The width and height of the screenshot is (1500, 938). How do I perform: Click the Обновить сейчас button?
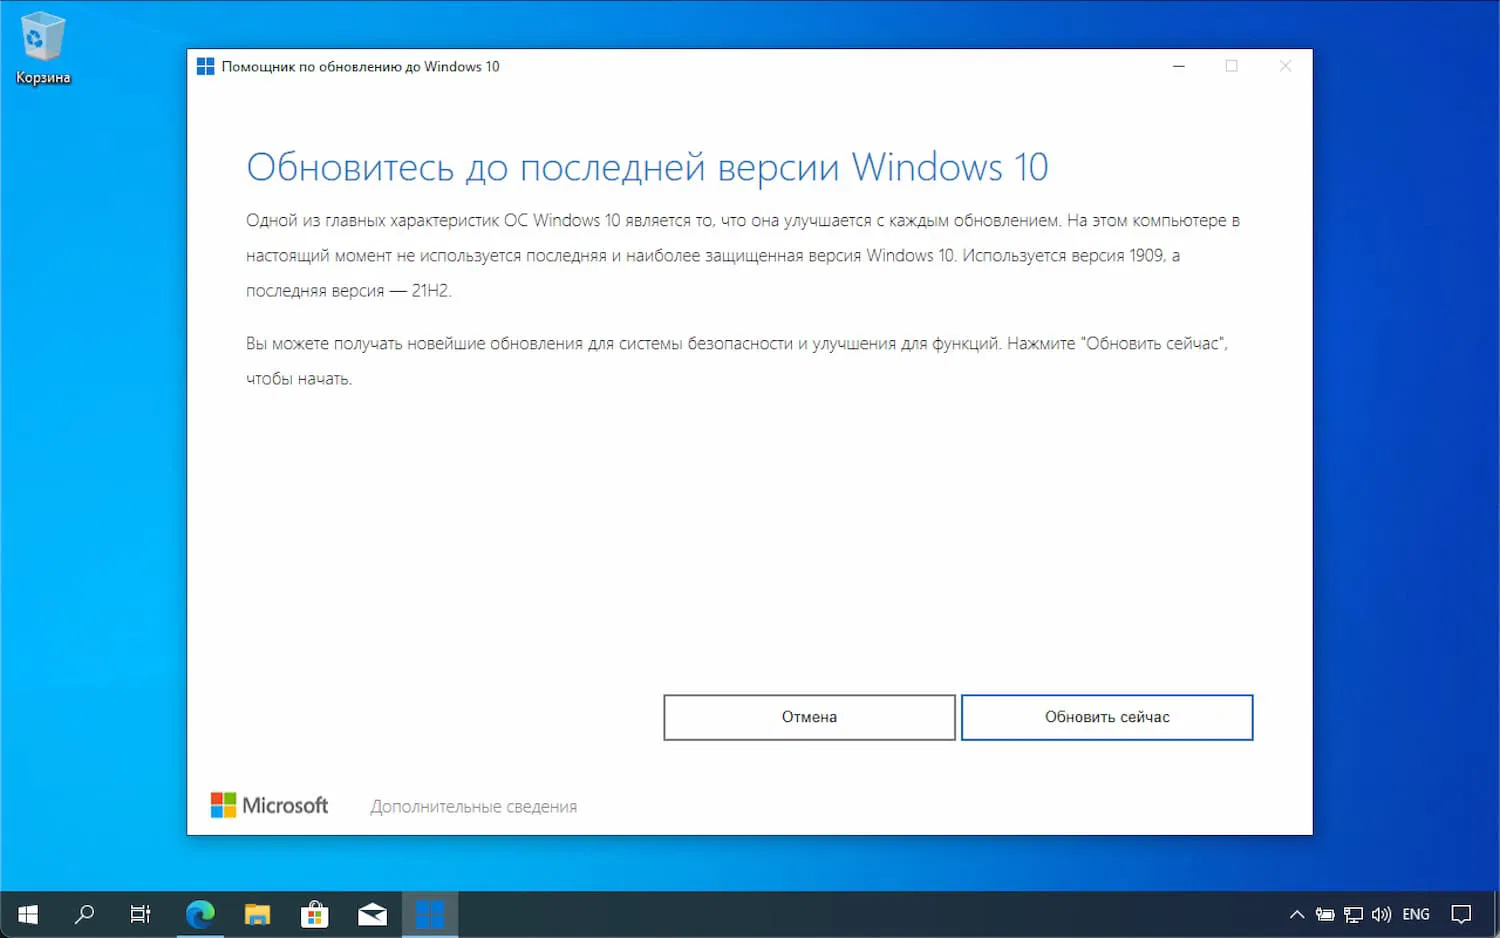(x=1106, y=717)
